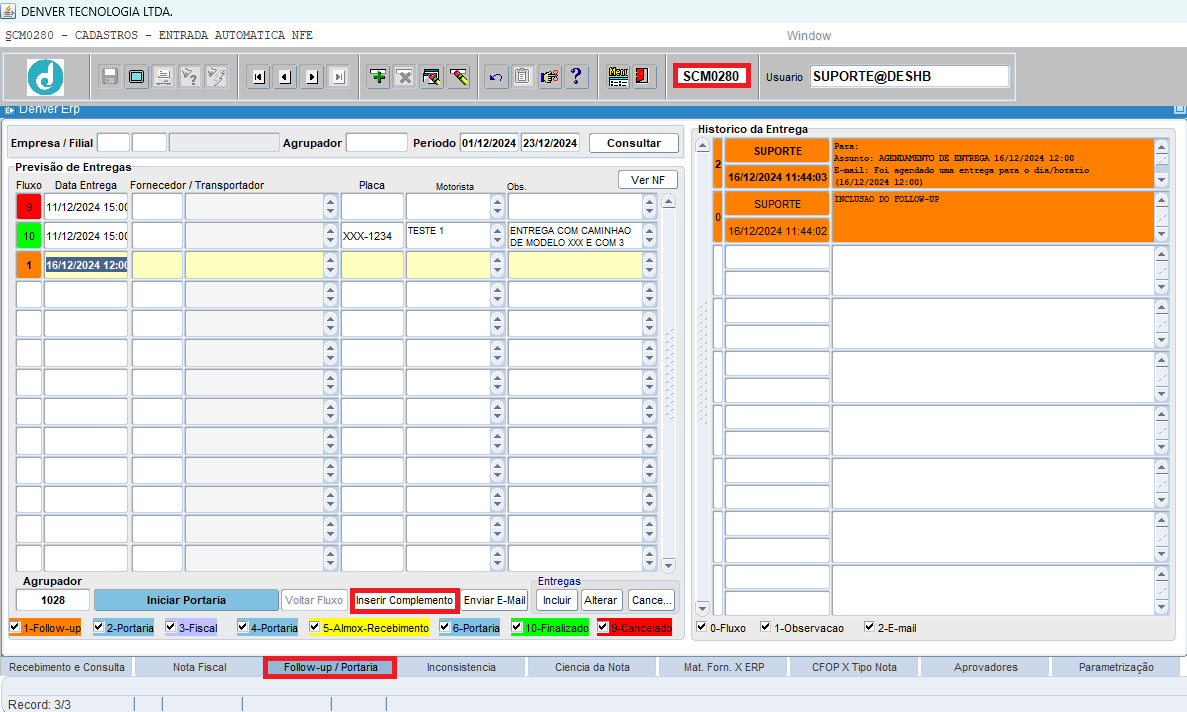The image size is (1187, 712).
Task: Open the CFOP X Tipo Nota tab
Action: pyautogui.click(x=854, y=667)
